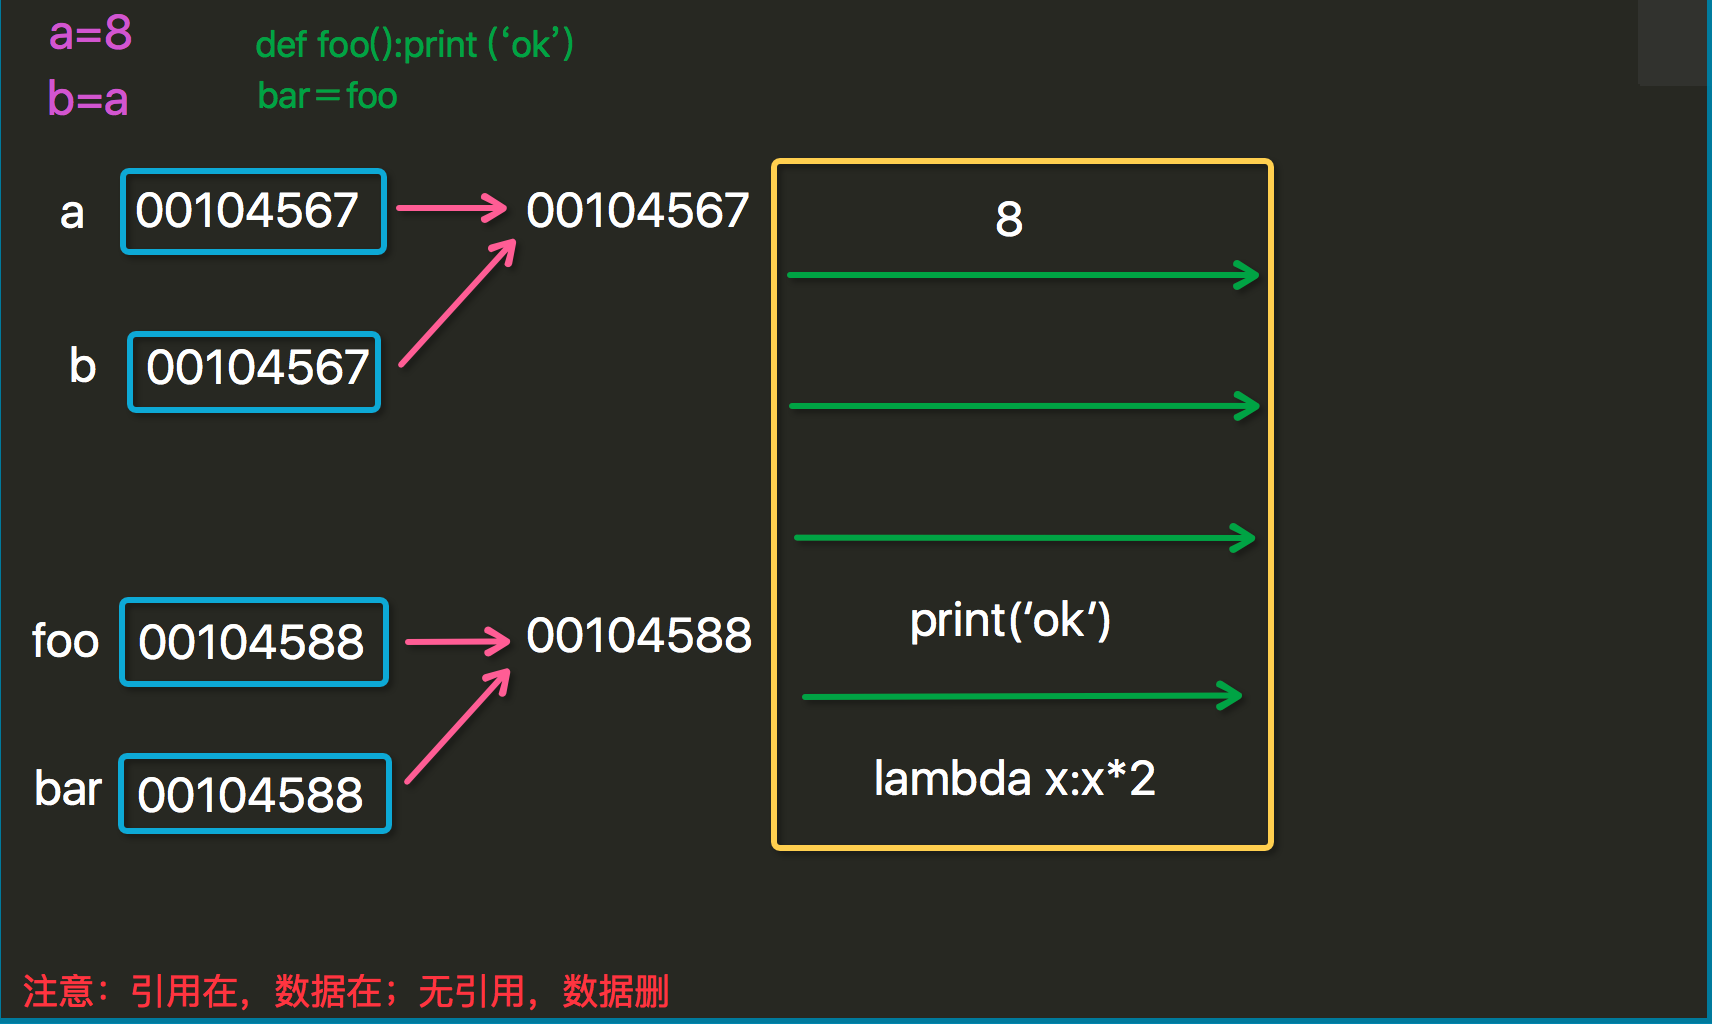
Task: Click the print('ok') text in memory box
Action: [x=1010, y=621]
